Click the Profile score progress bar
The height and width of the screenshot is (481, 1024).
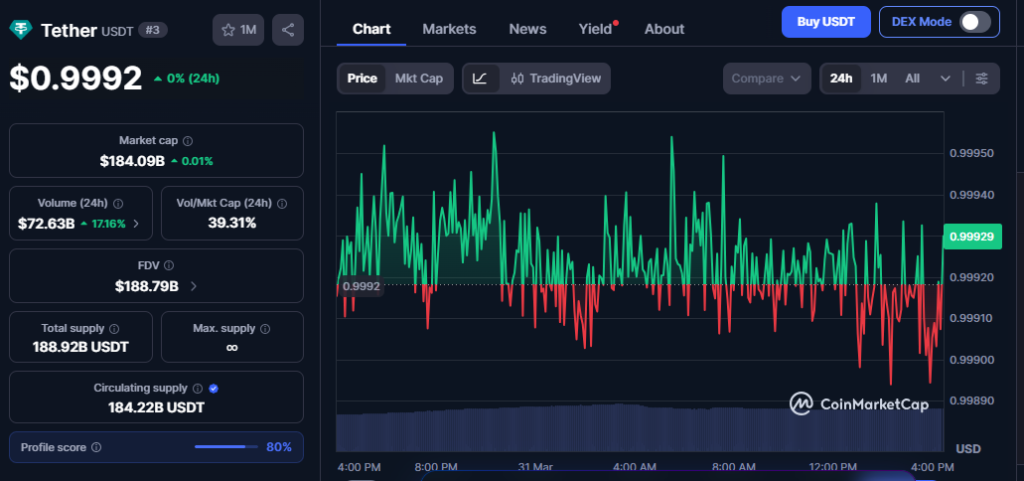[x=226, y=447]
